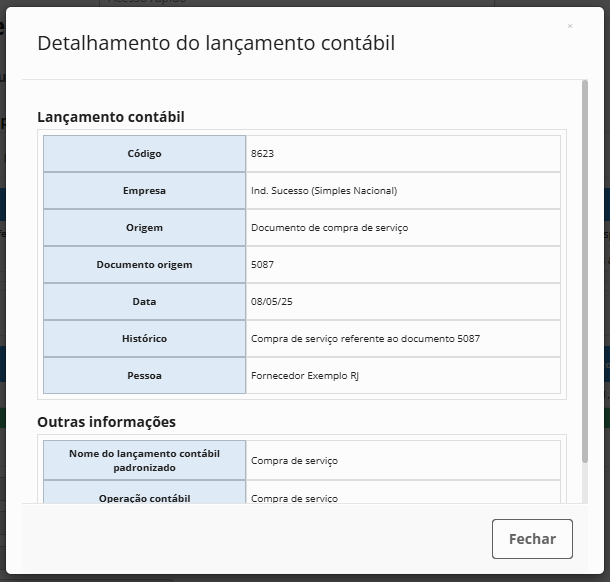The height and width of the screenshot is (582, 610).
Task: Select 'Fornecedor Exemplo RJ' value
Action: (305, 375)
